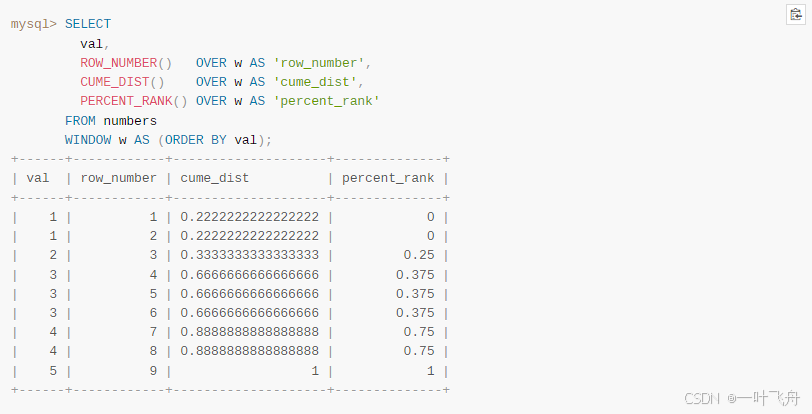Click the val column header in the results
The image size is (812, 414).
(38, 178)
